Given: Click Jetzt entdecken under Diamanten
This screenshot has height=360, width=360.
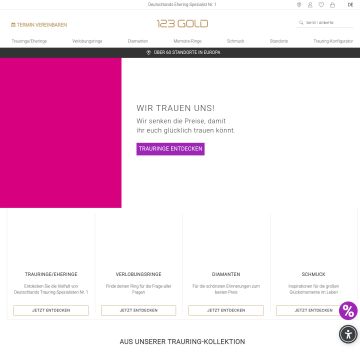Looking at the screenshot, I should 226,310.
